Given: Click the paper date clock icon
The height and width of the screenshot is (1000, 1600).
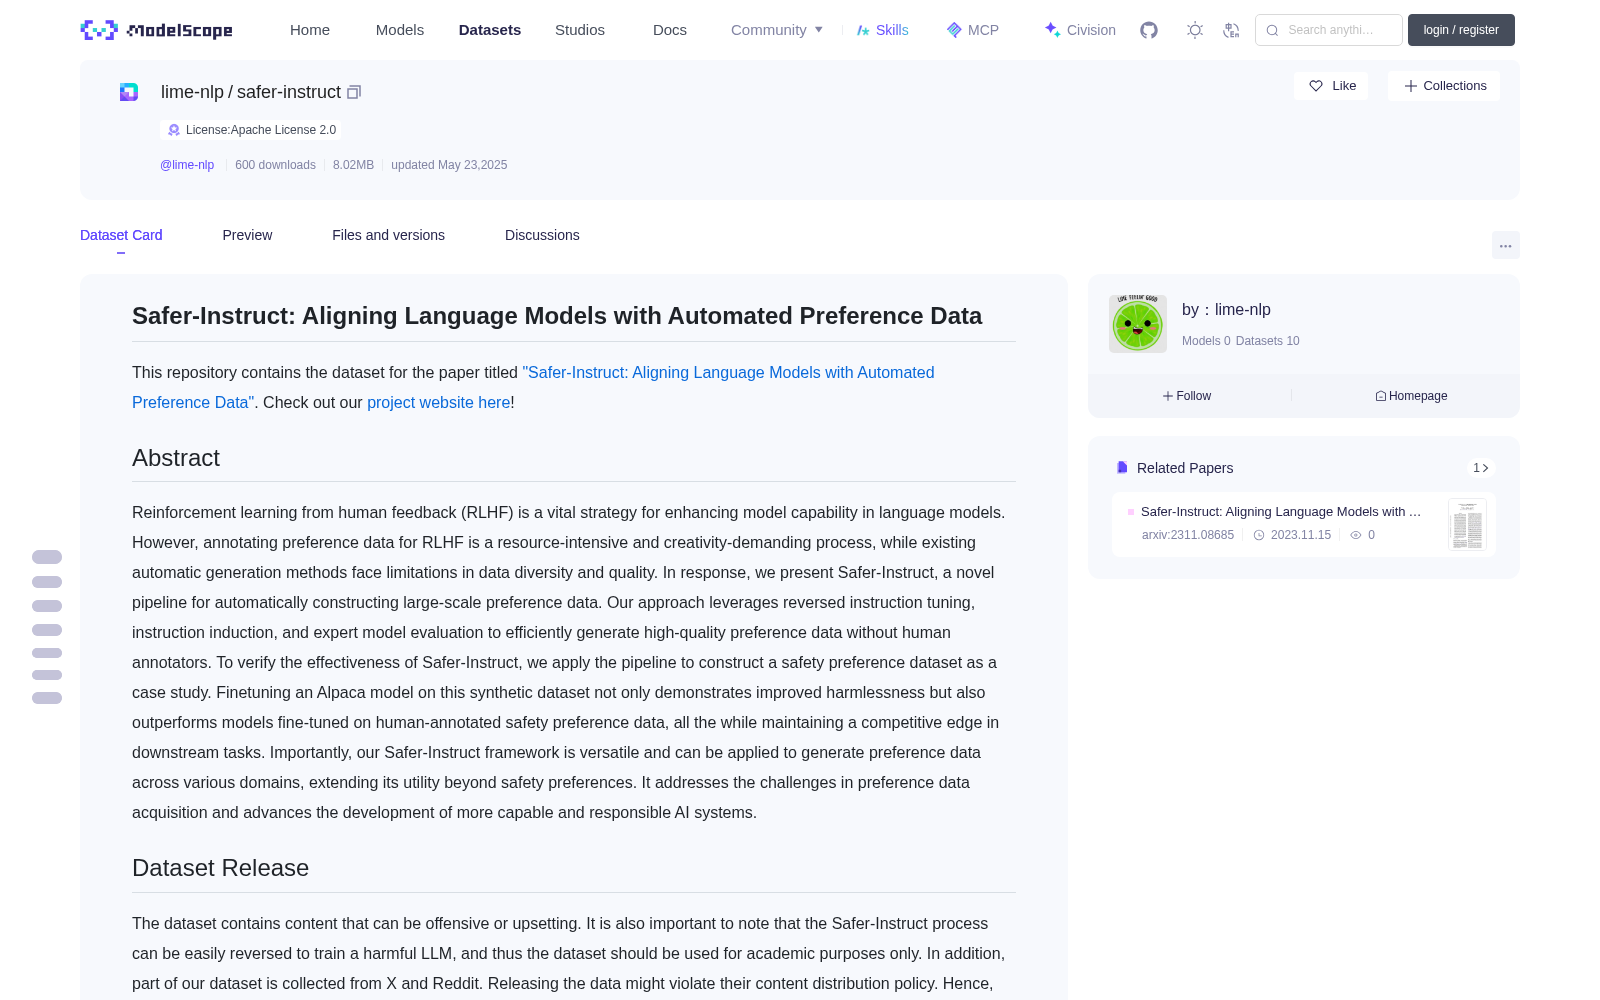Looking at the screenshot, I should coord(1259,535).
